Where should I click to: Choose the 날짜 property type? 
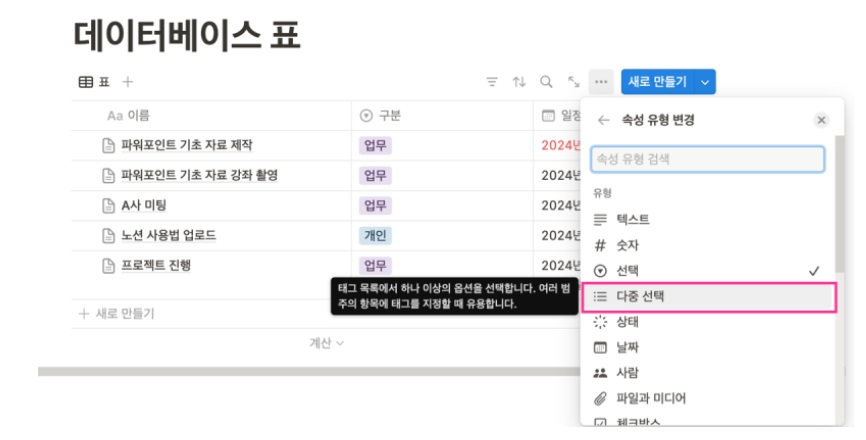(x=707, y=347)
